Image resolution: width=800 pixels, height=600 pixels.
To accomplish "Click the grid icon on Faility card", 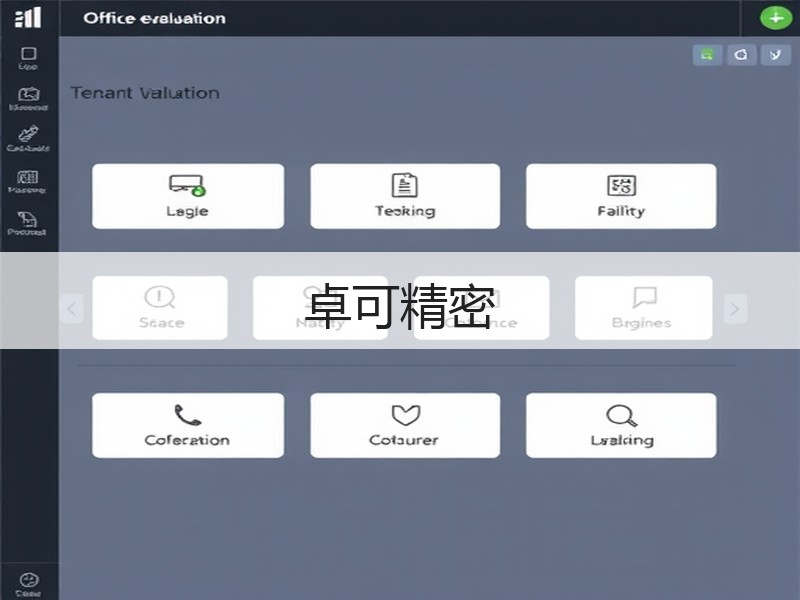I will tap(621, 185).
